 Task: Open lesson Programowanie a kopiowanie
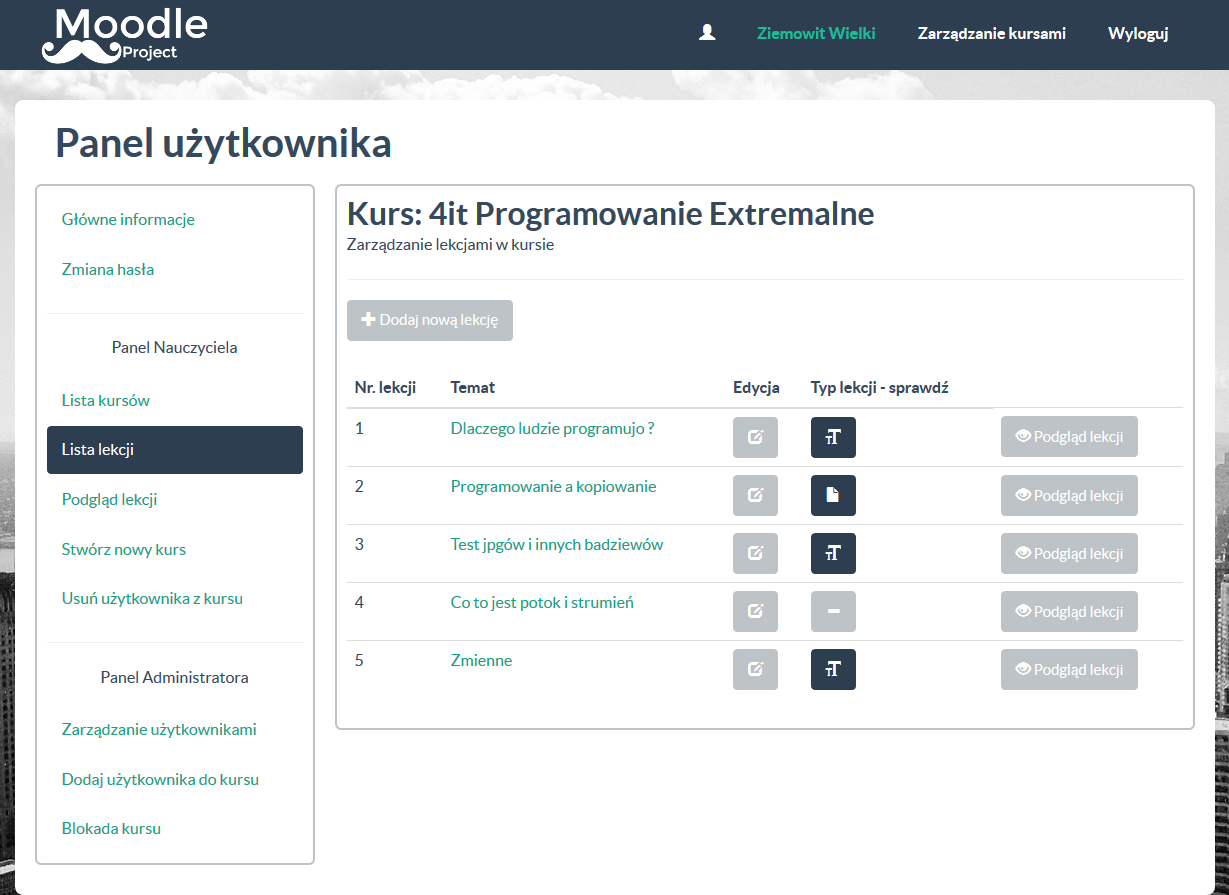coord(553,486)
